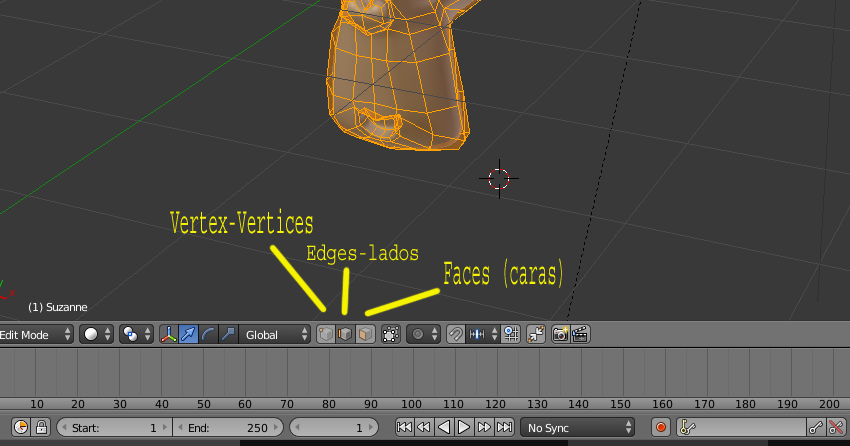The image size is (850, 446).
Task: Jump to previous keyframe
Action: pyautogui.click(x=424, y=428)
